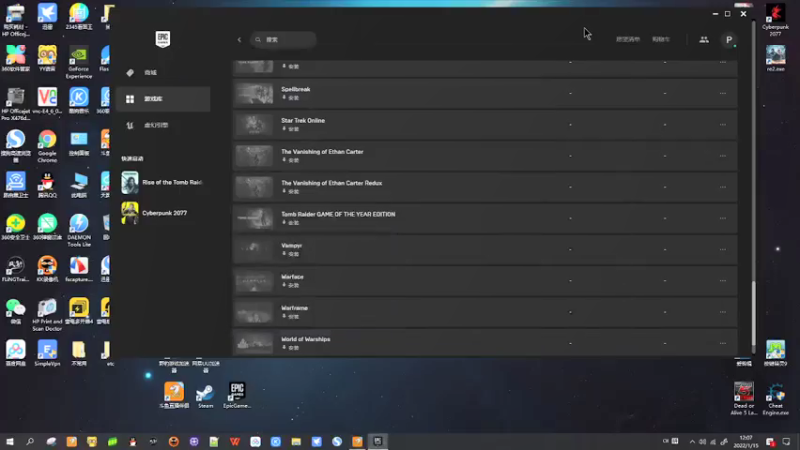Image resolution: width=800 pixels, height=450 pixels.
Task: Open World of Warships options menu
Action: click(x=722, y=343)
